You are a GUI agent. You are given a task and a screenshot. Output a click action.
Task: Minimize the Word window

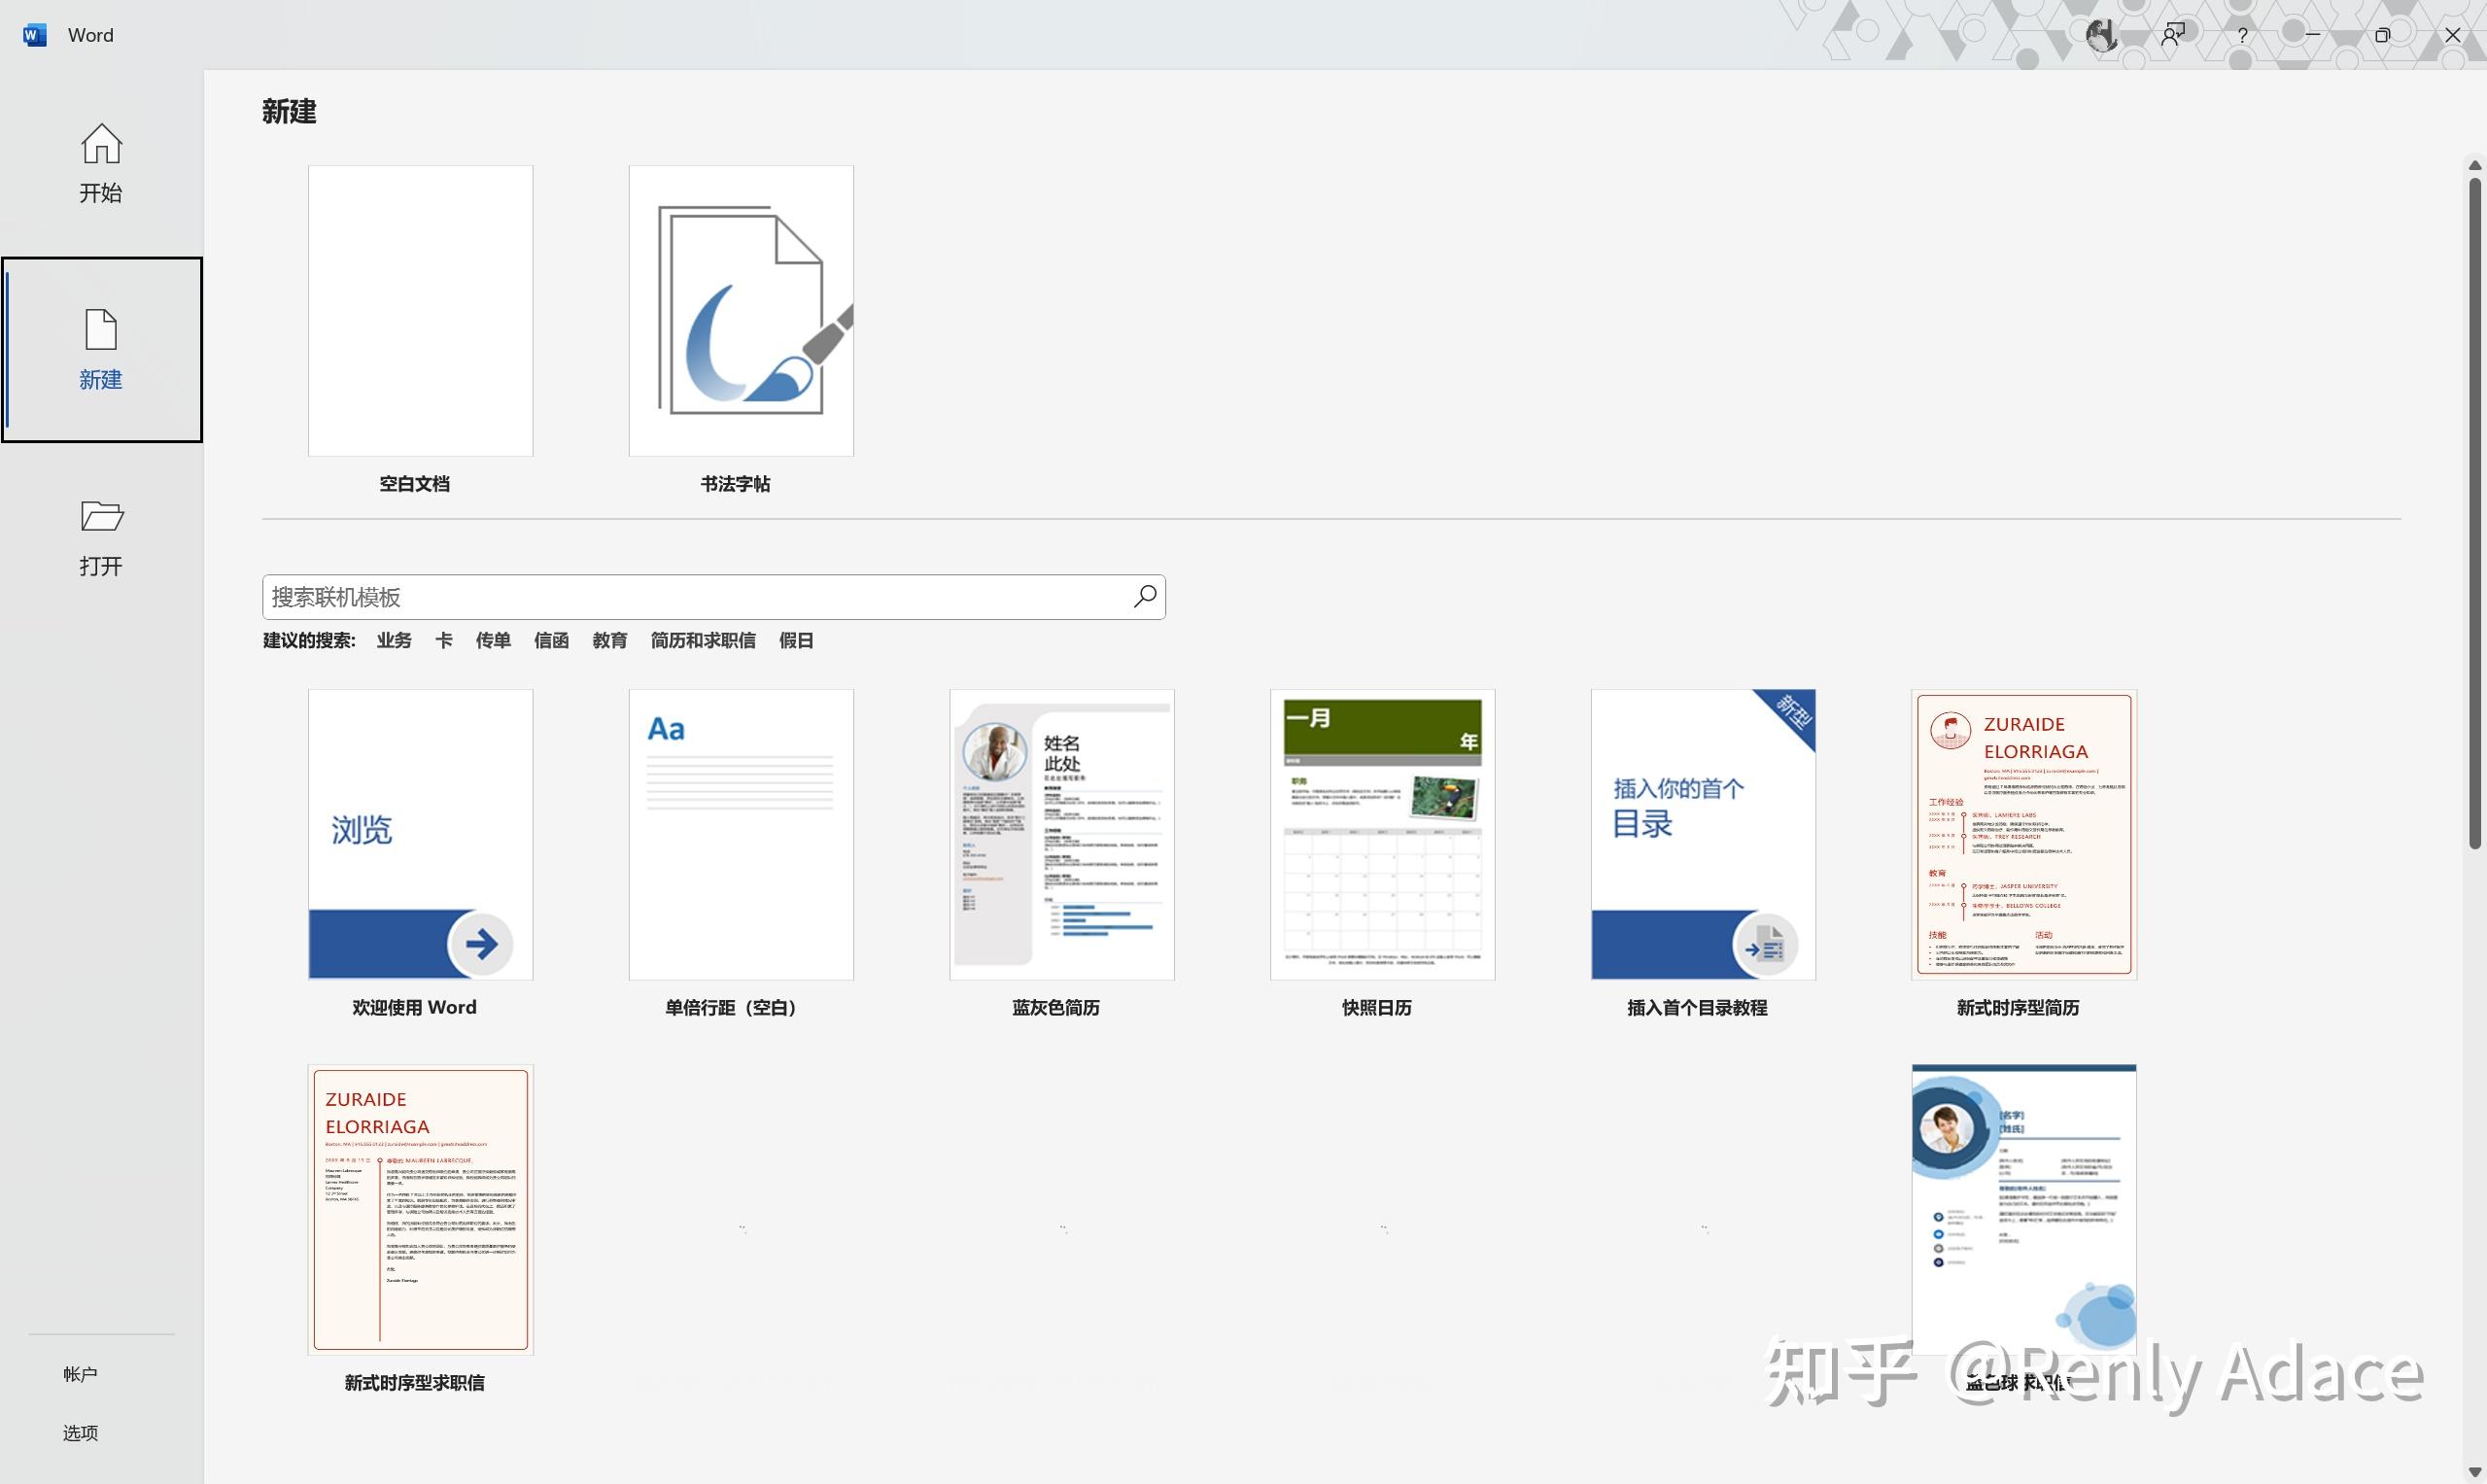[2313, 35]
